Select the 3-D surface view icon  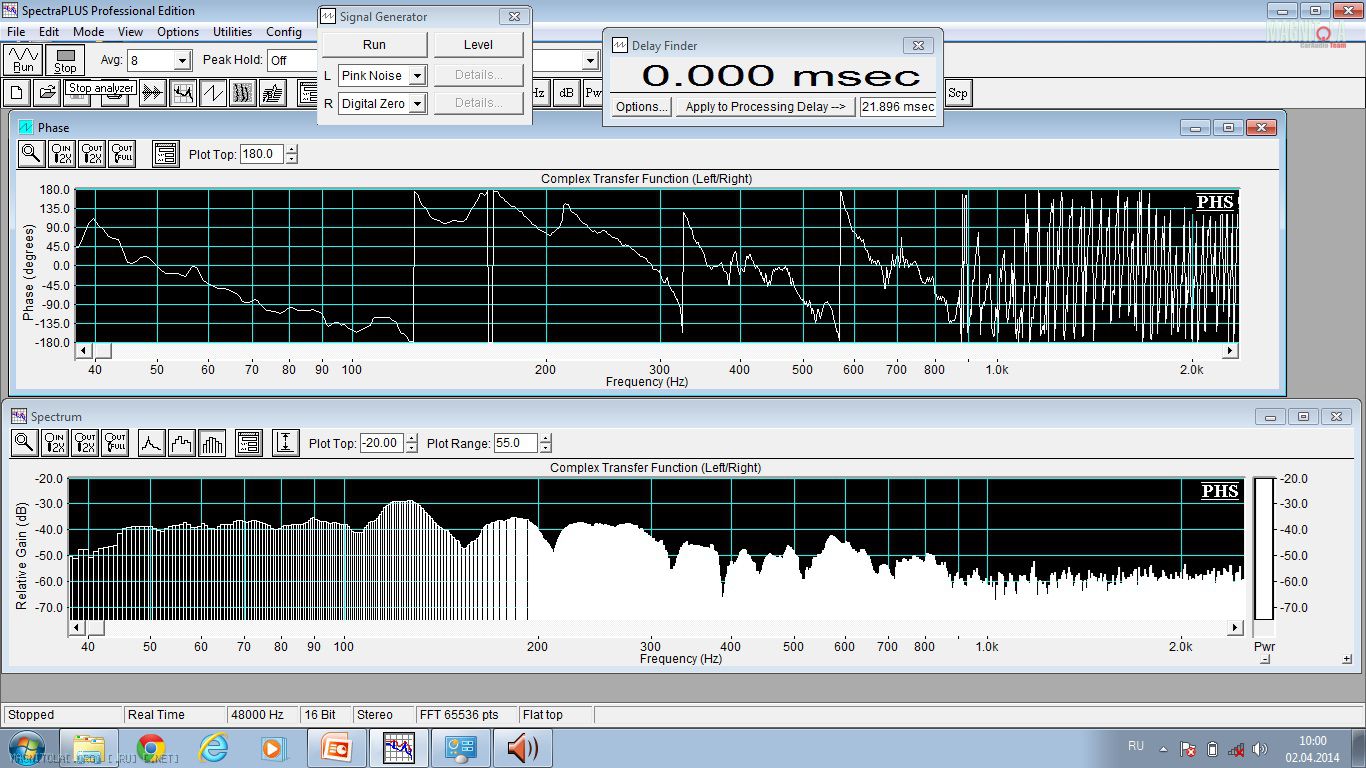(x=273, y=93)
